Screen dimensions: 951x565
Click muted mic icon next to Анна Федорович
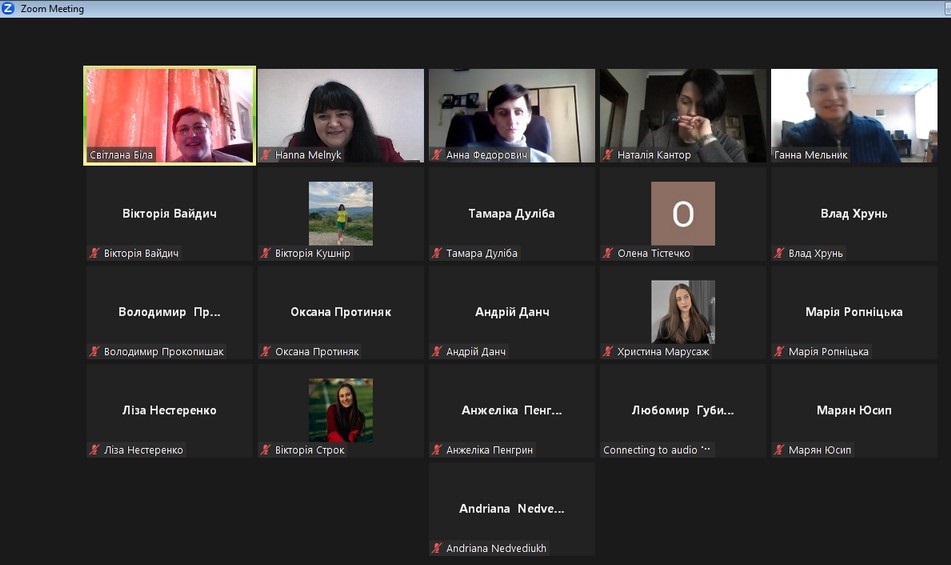[x=437, y=155]
